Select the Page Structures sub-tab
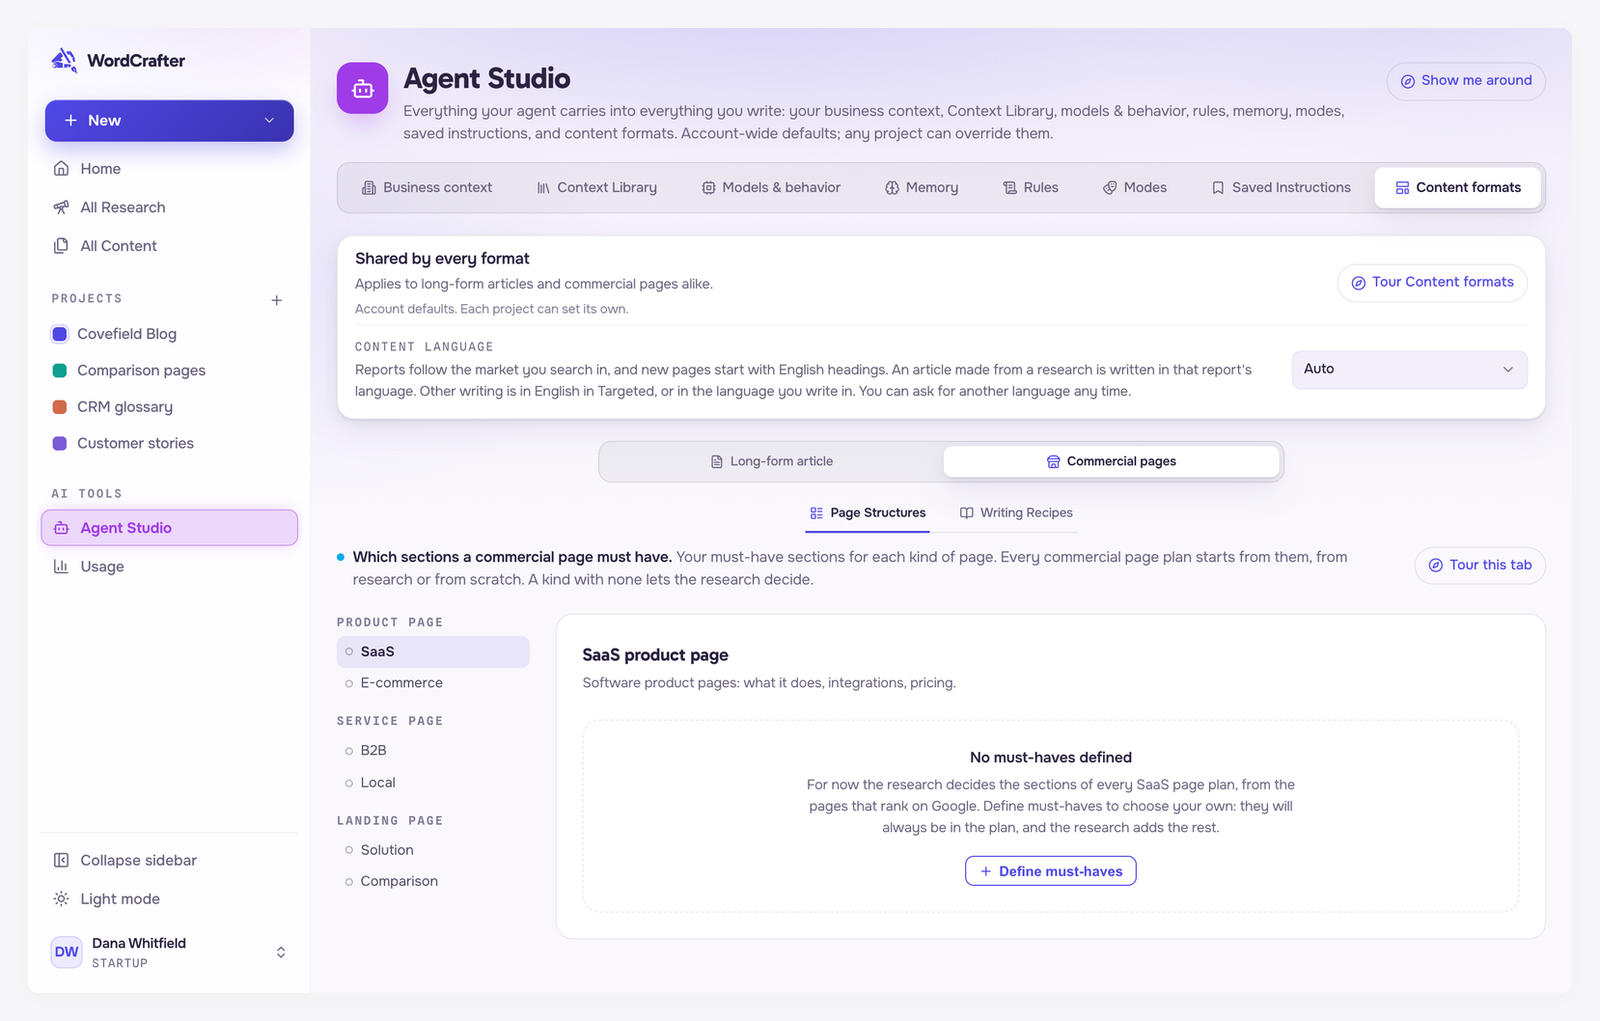 point(868,513)
